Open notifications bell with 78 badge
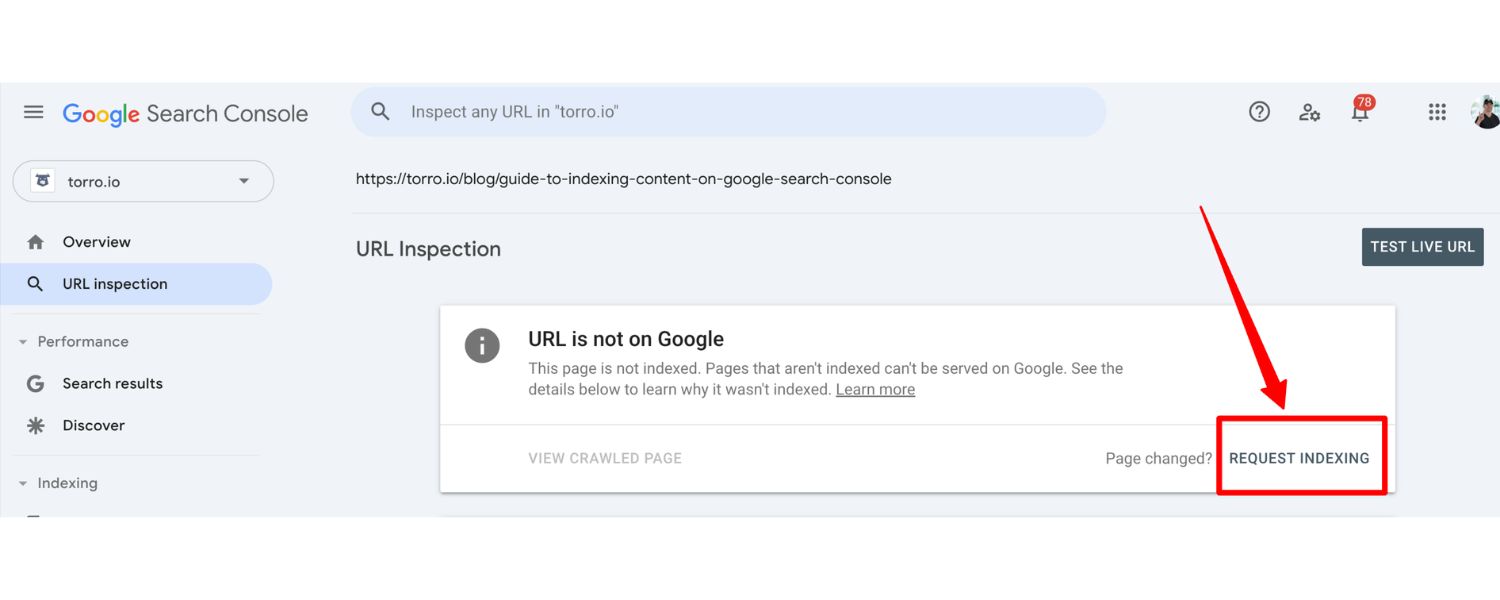Screen dimensions: 1500x600 click(1360, 111)
